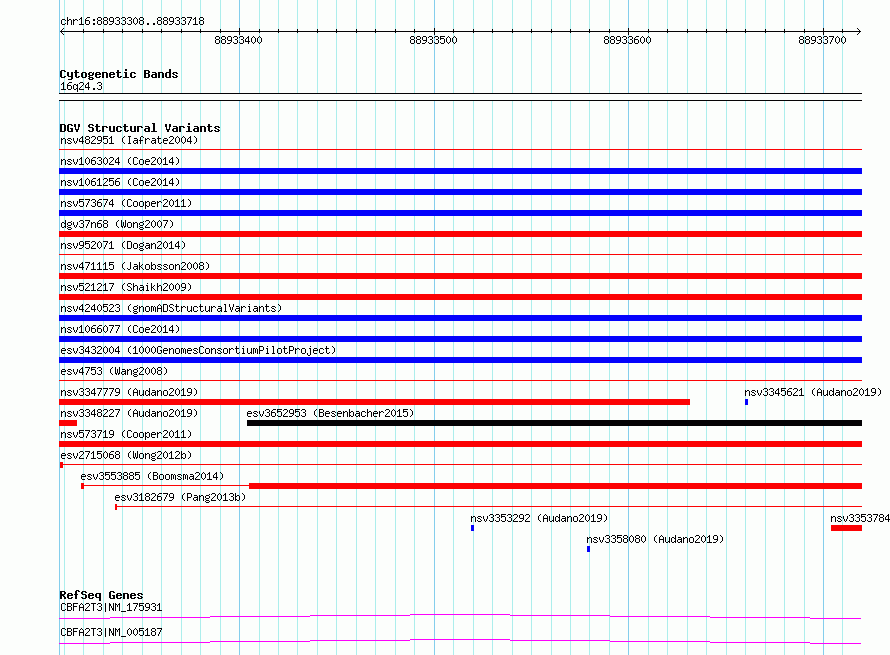
Task: Select the esv3182679 (Pang2013b) label
Action: tap(180, 497)
